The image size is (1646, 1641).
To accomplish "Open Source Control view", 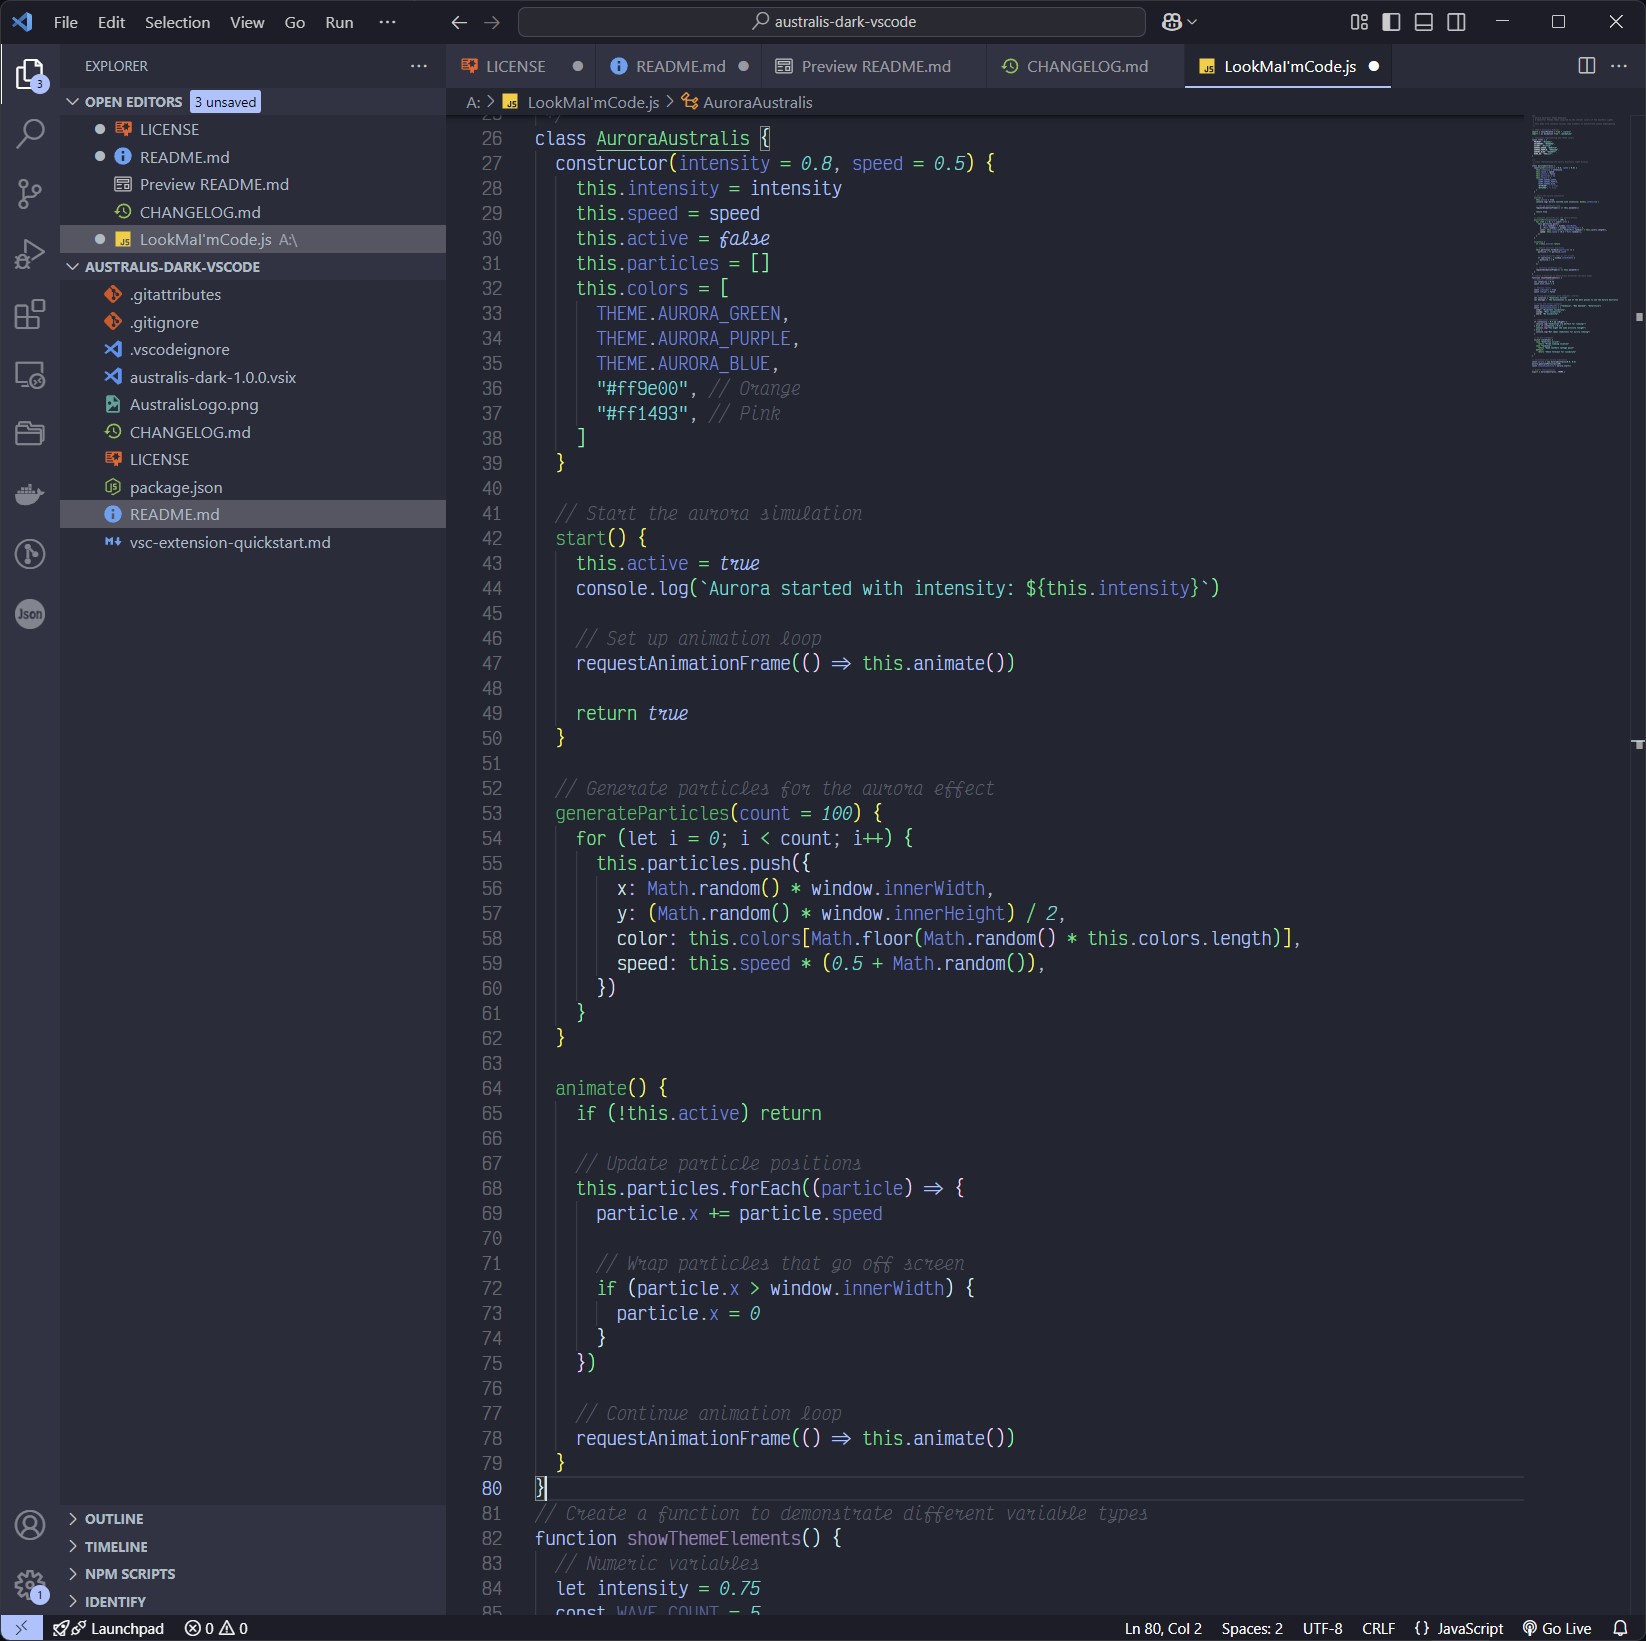I will click(30, 193).
